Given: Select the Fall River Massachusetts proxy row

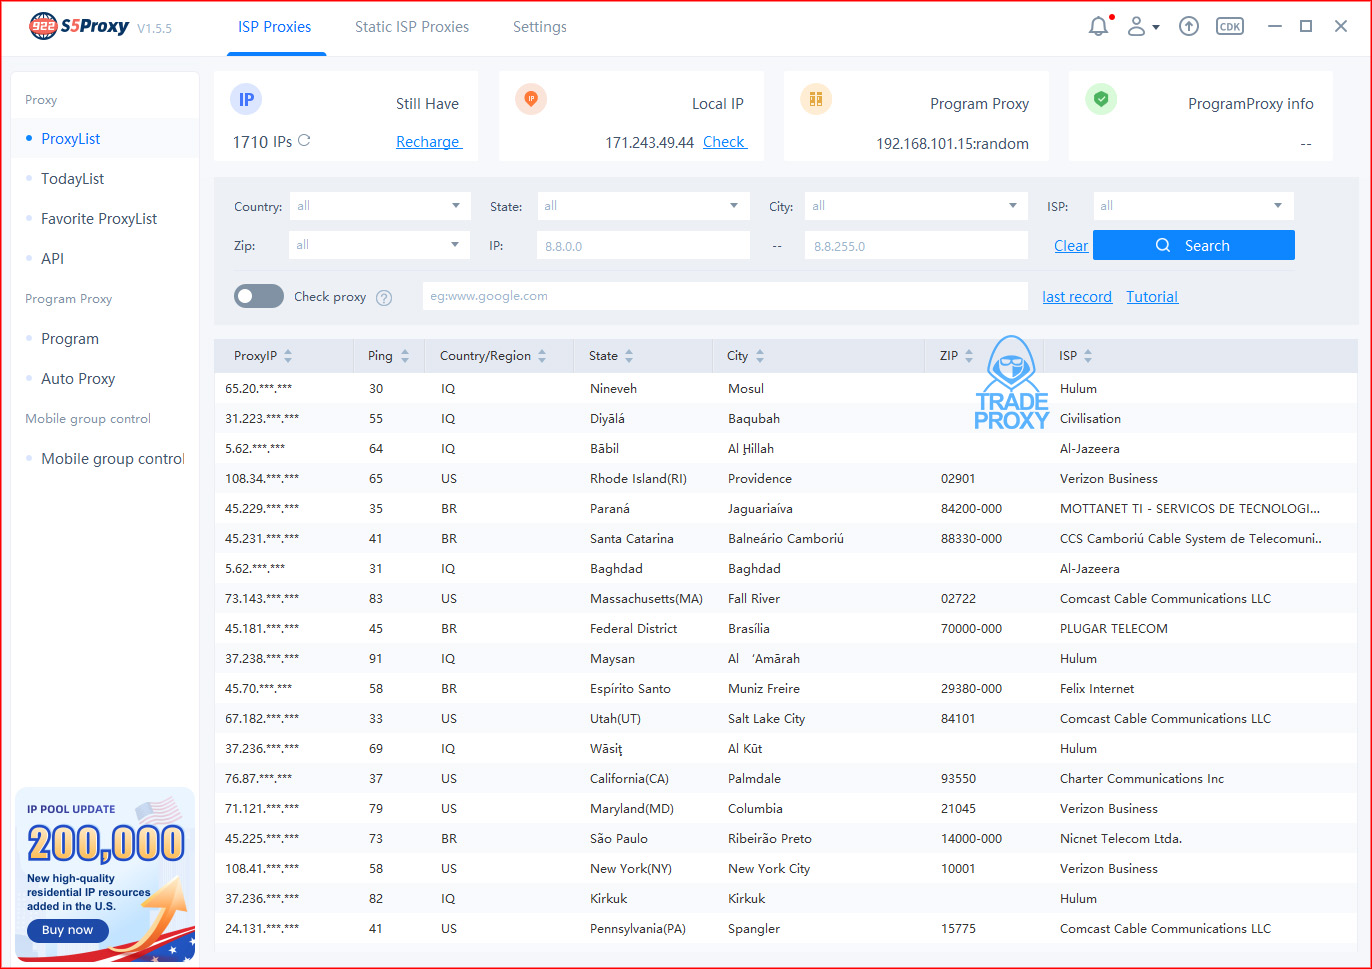Looking at the screenshot, I should [x=786, y=598].
